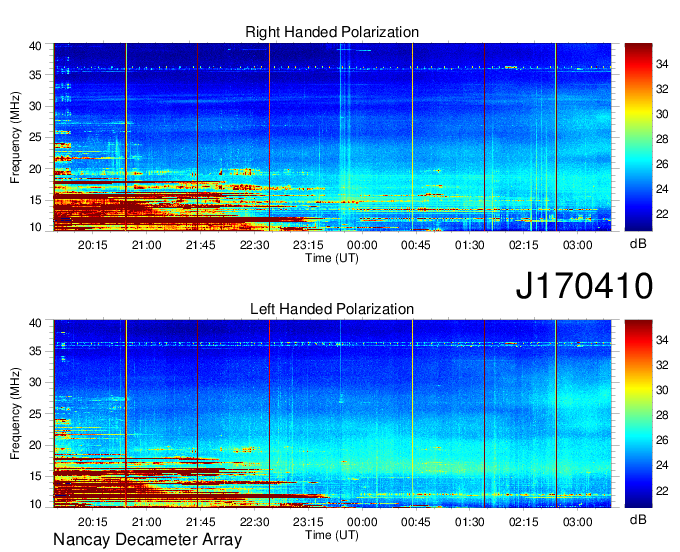Click the Right Handed plot's color scale bar
The width and height of the screenshot is (680, 552).
[638, 137]
